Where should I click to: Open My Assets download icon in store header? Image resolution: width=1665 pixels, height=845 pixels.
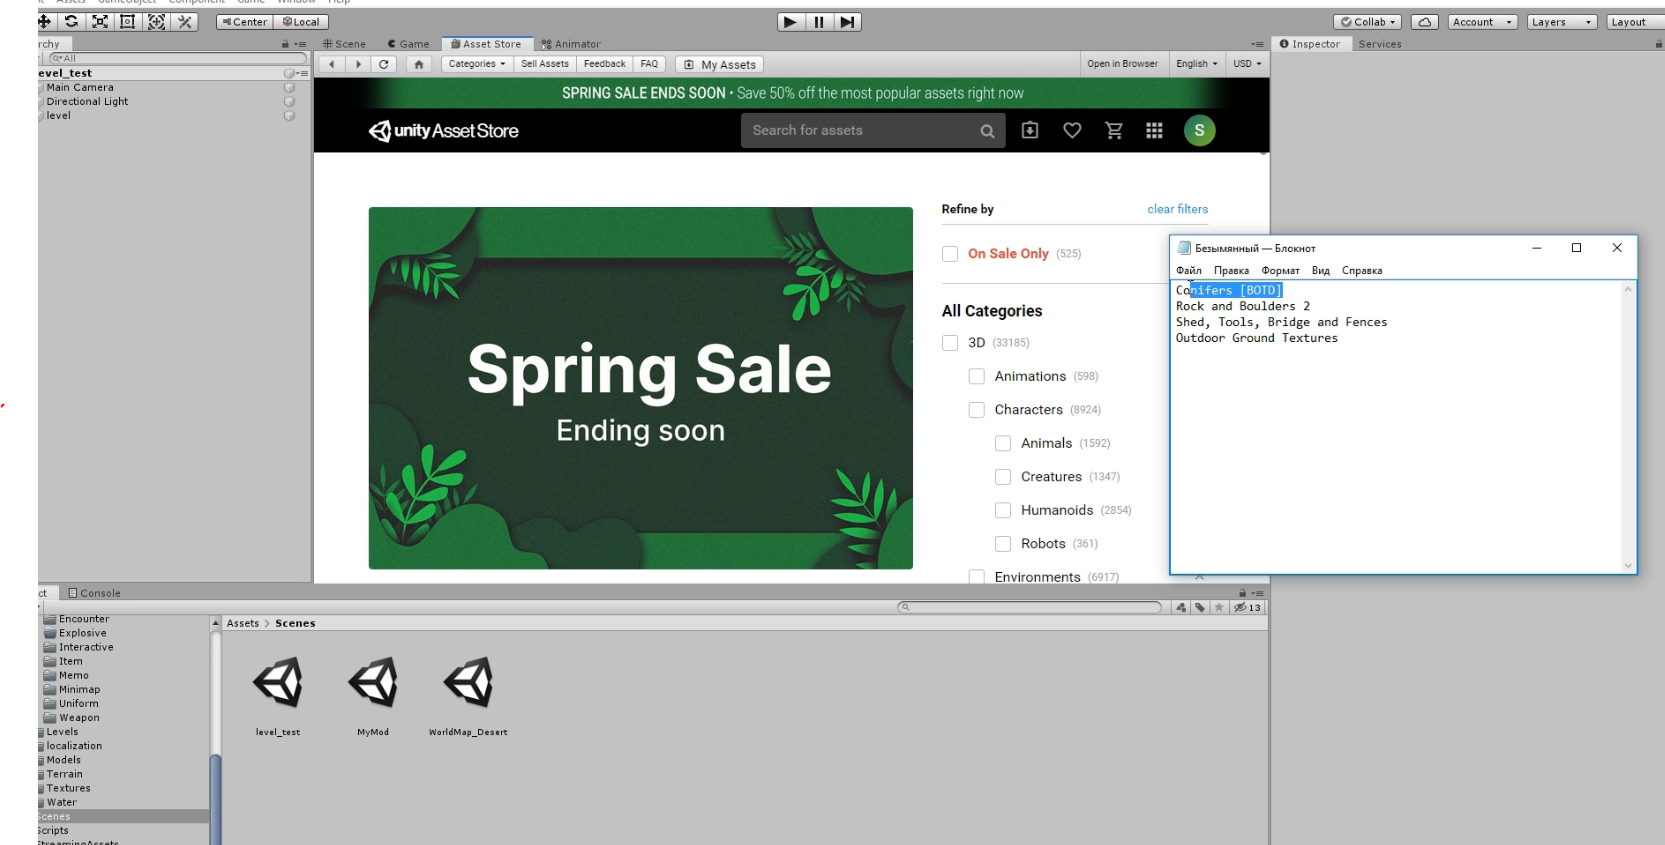(x=1030, y=130)
